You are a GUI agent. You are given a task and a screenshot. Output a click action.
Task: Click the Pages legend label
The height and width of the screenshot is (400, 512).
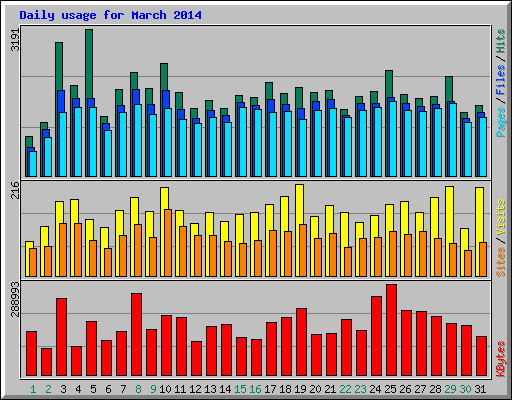point(500,122)
